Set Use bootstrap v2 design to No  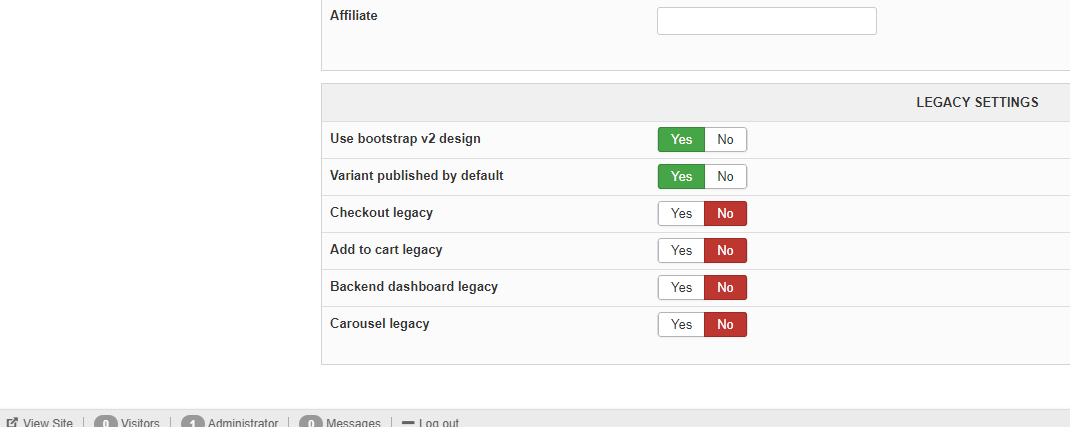725,140
